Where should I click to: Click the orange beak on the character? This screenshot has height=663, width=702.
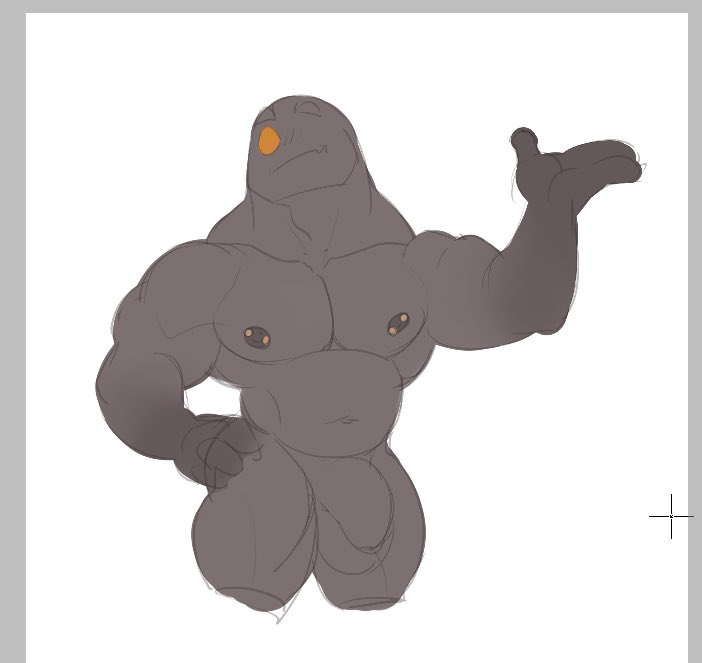pyautogui.click(x=269, y=141)
